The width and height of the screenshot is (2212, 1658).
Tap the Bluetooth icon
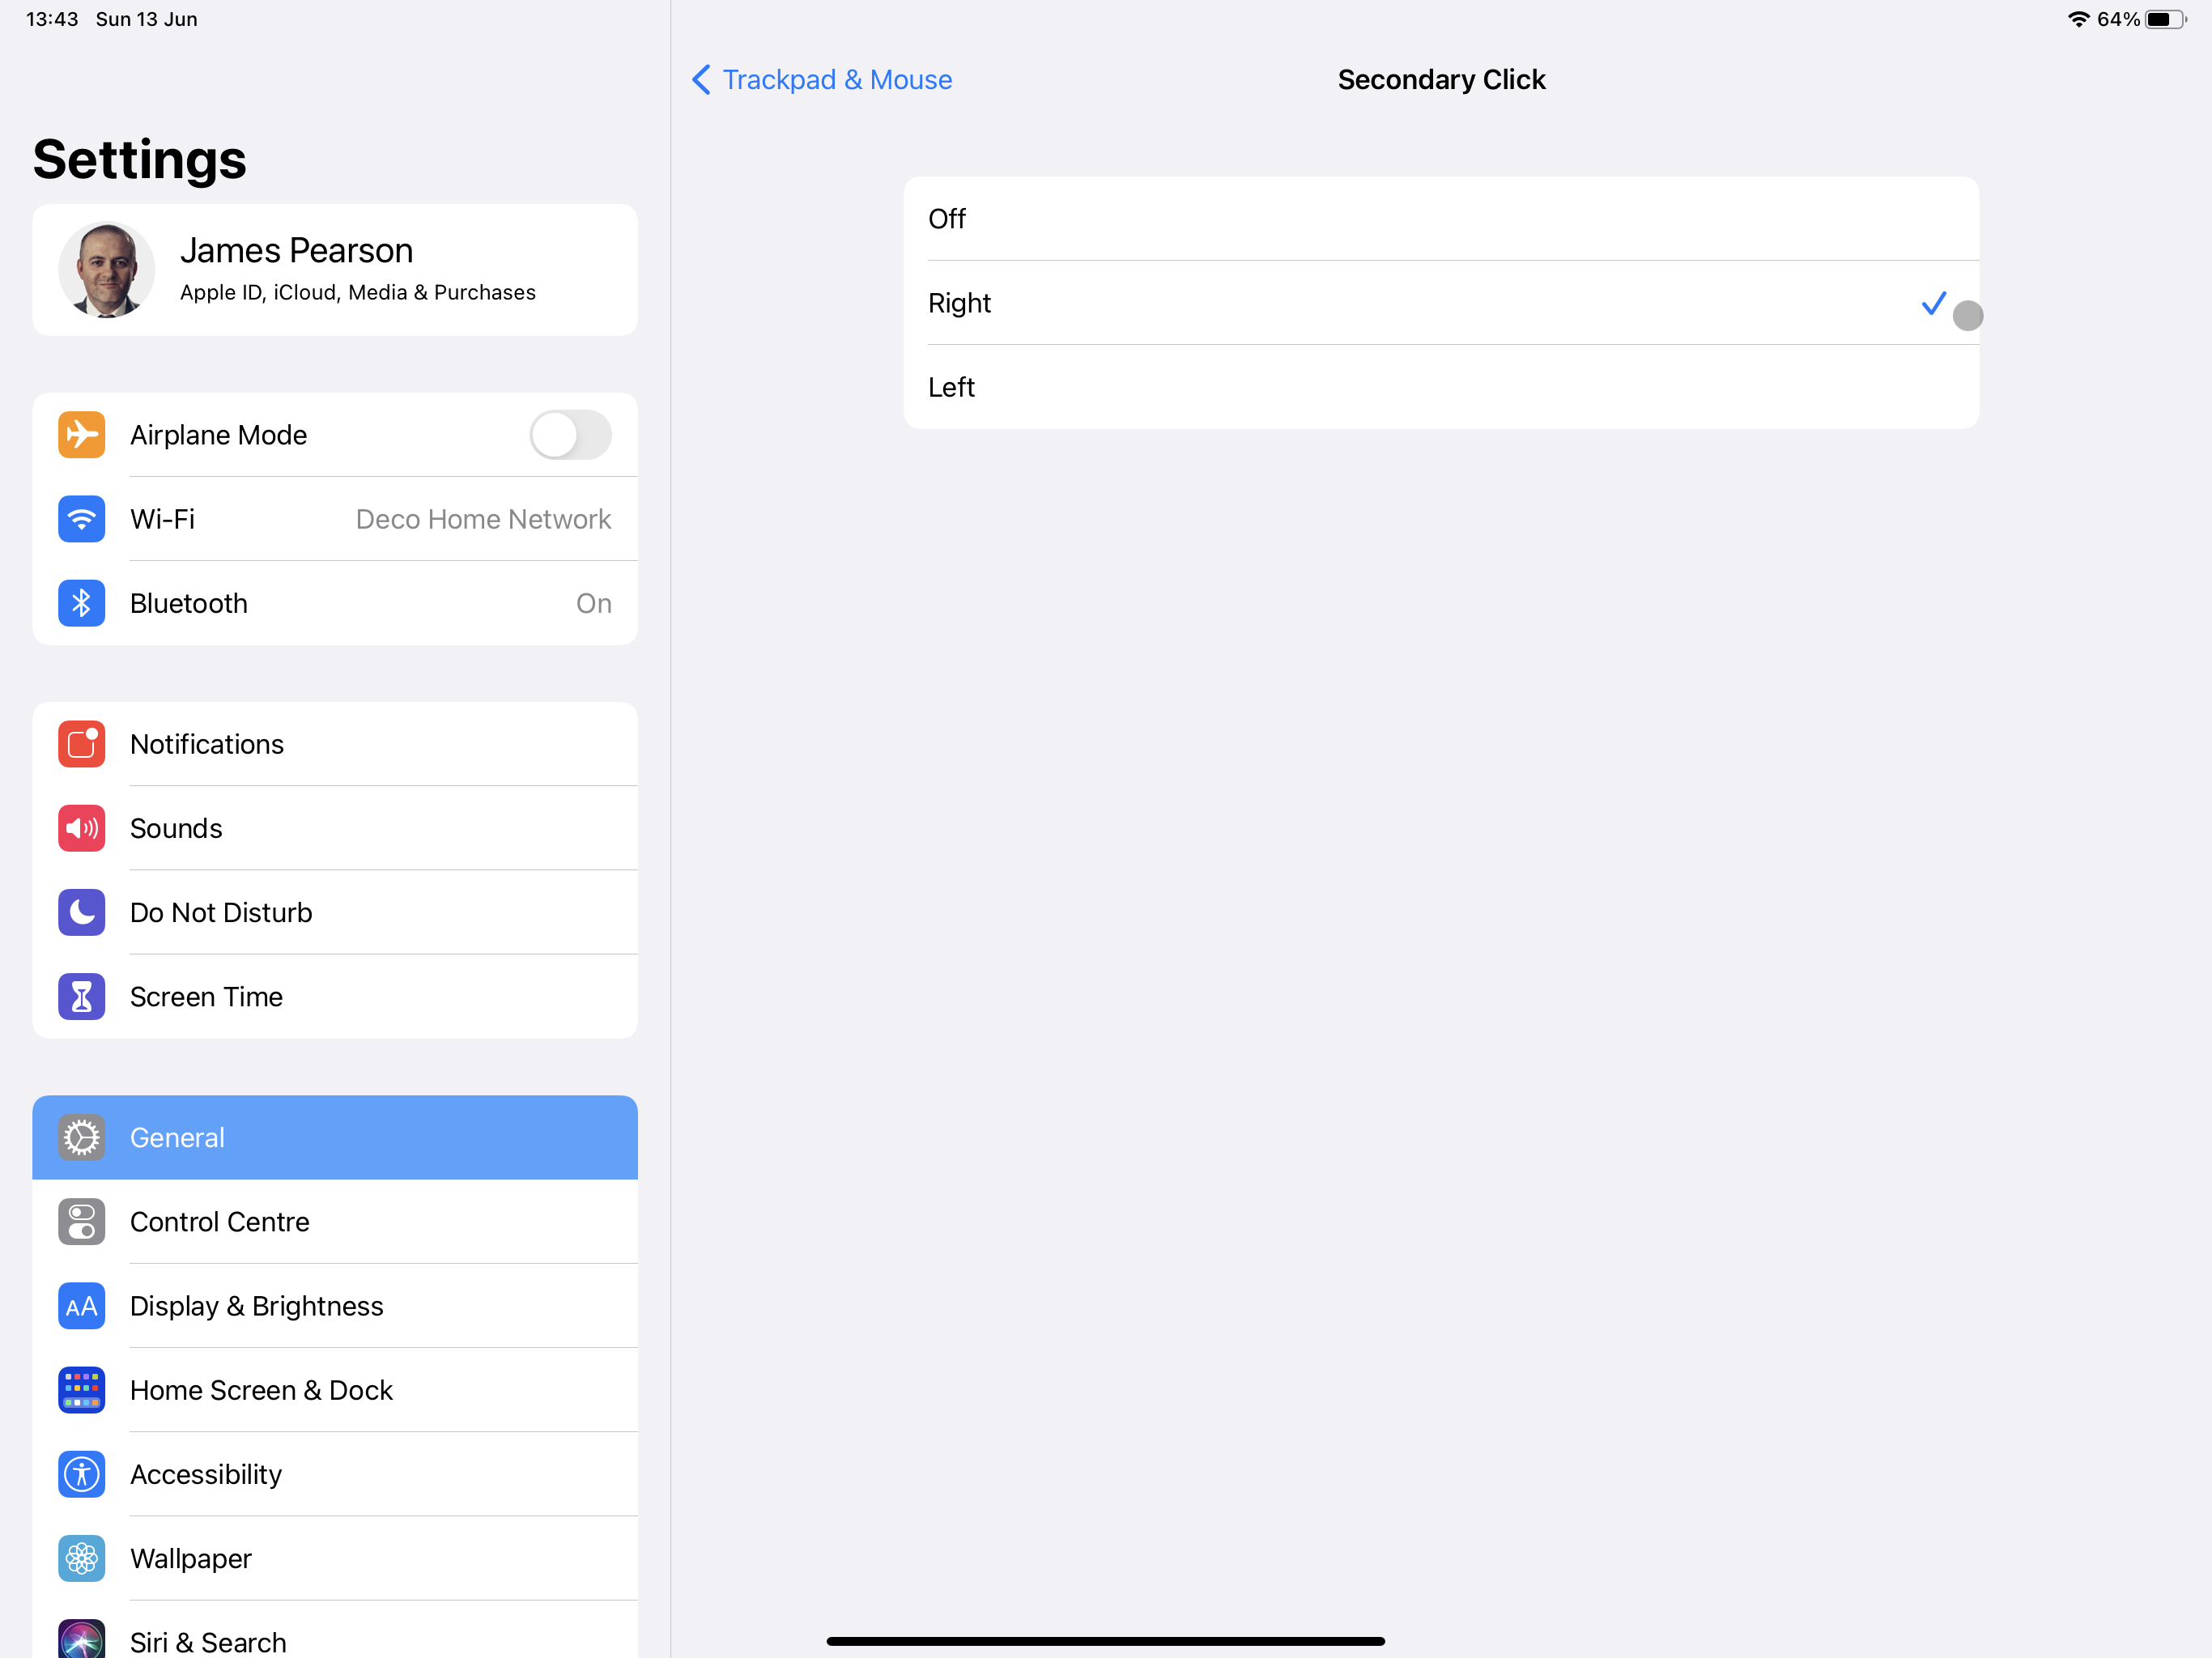point(81,603)
